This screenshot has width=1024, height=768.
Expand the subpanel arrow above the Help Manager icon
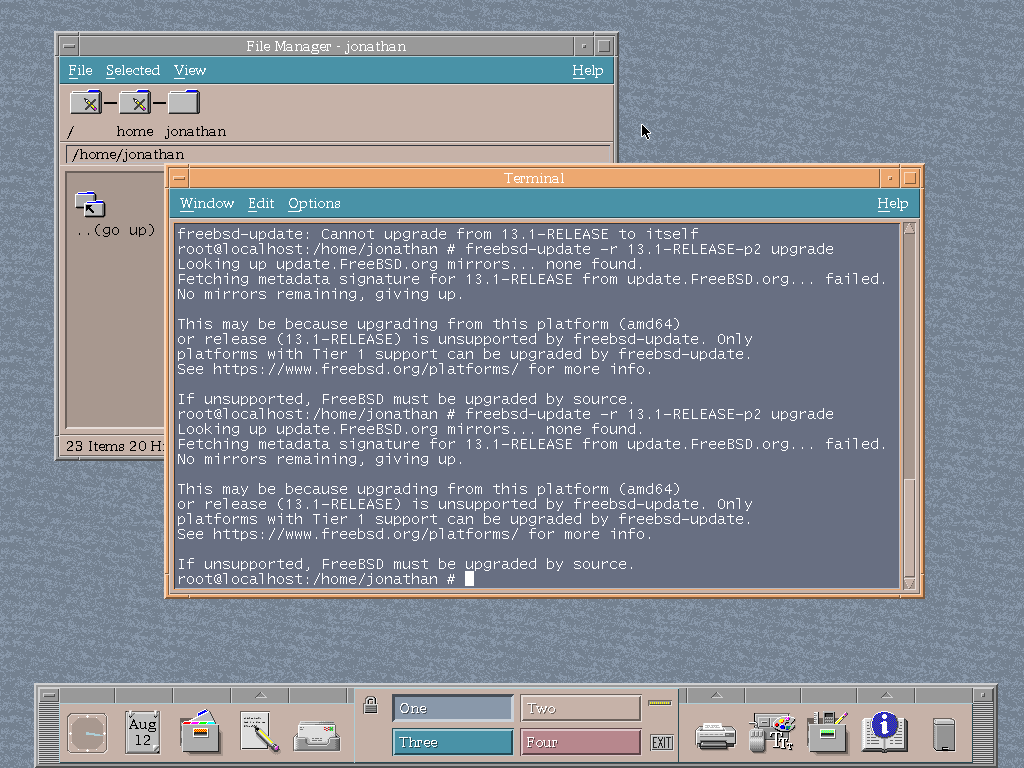884,695
